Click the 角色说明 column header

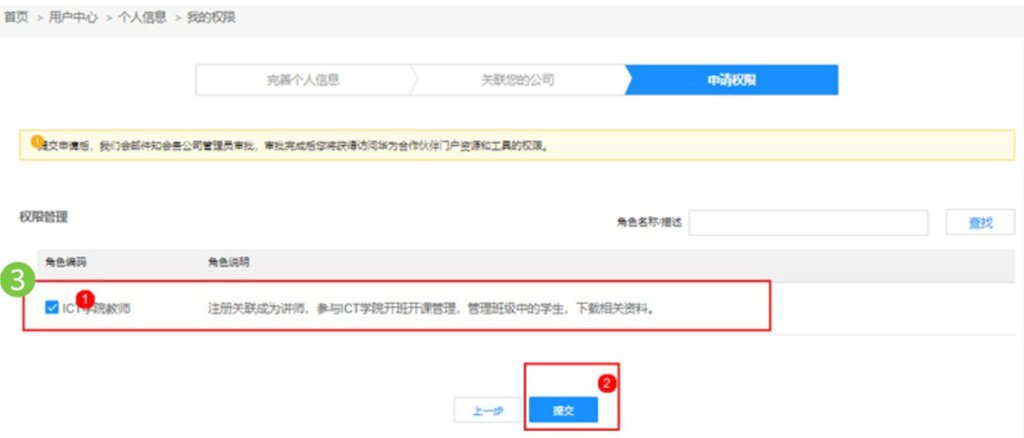(x=228, y=262)
